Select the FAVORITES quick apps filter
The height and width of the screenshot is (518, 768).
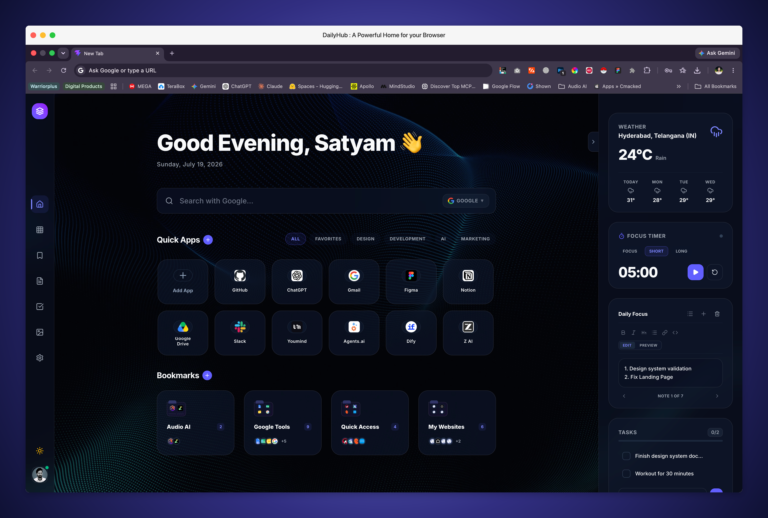click(x=328, y=239)
